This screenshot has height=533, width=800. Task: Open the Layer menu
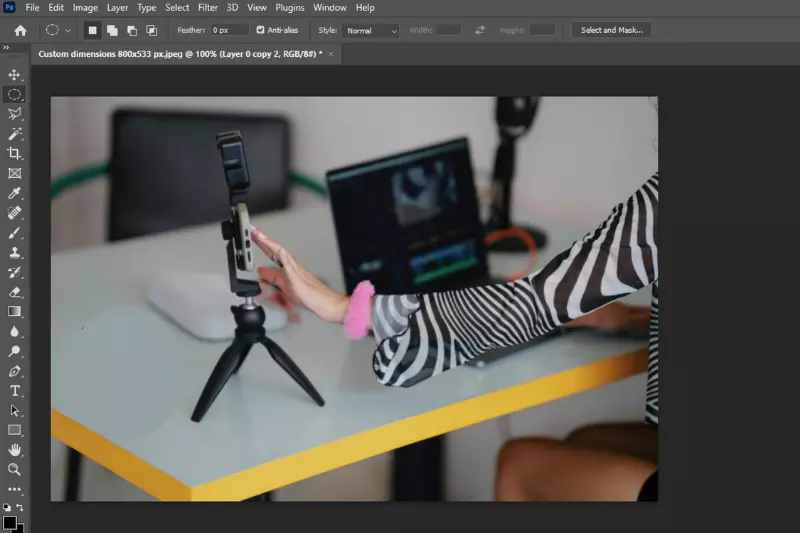point(117,8)
